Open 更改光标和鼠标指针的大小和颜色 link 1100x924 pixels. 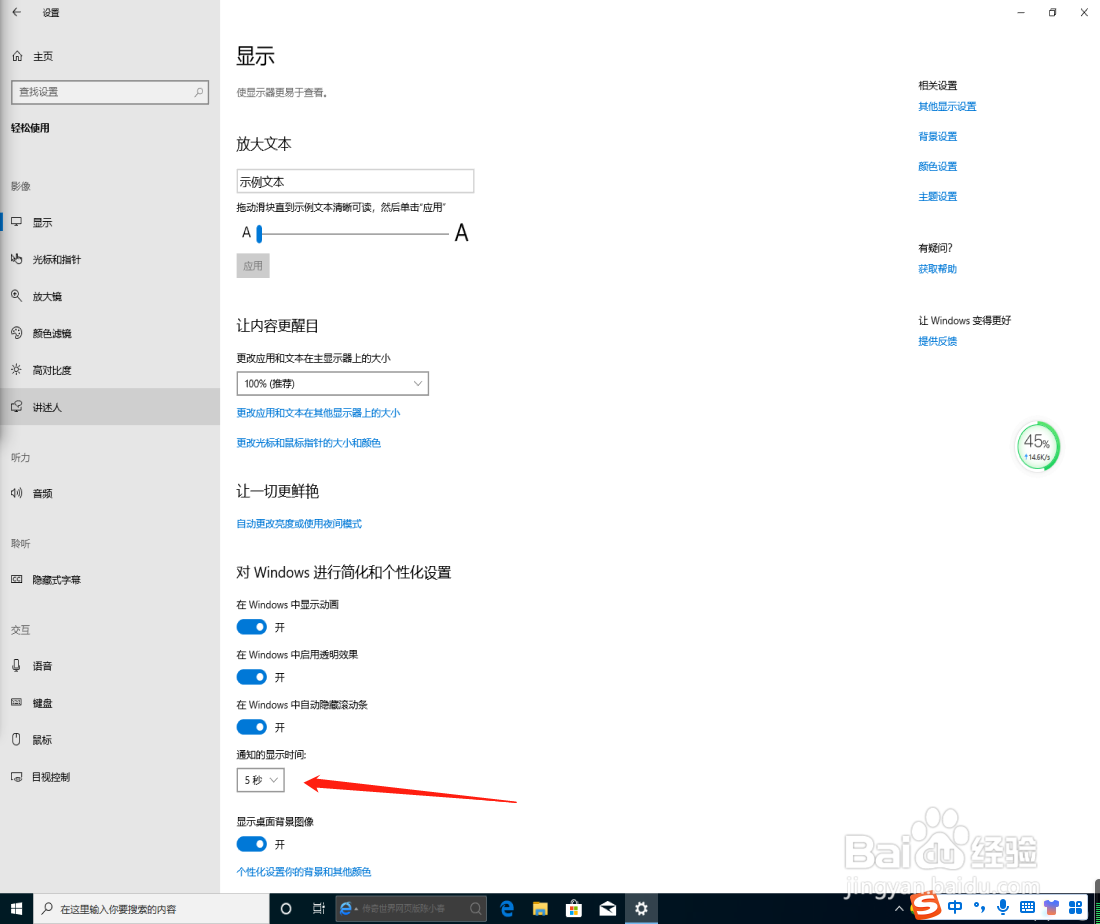point(308,443)
